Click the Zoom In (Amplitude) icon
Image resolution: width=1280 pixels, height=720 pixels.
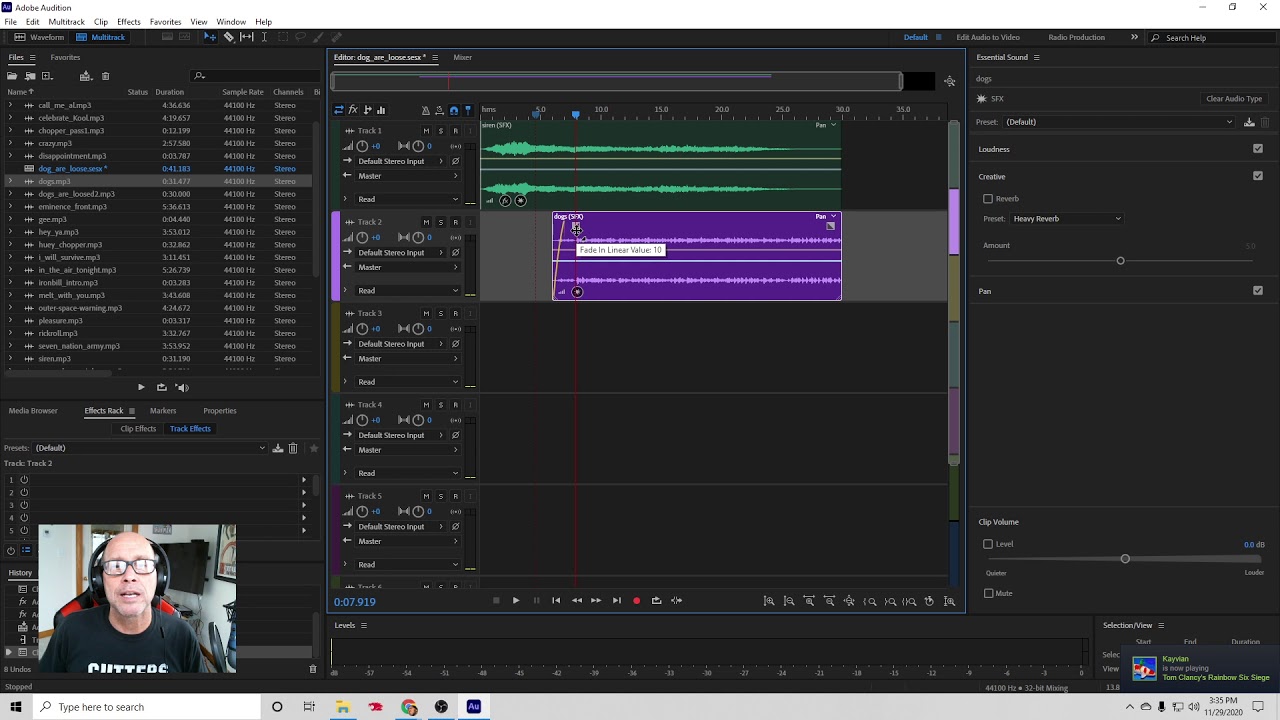769,601
